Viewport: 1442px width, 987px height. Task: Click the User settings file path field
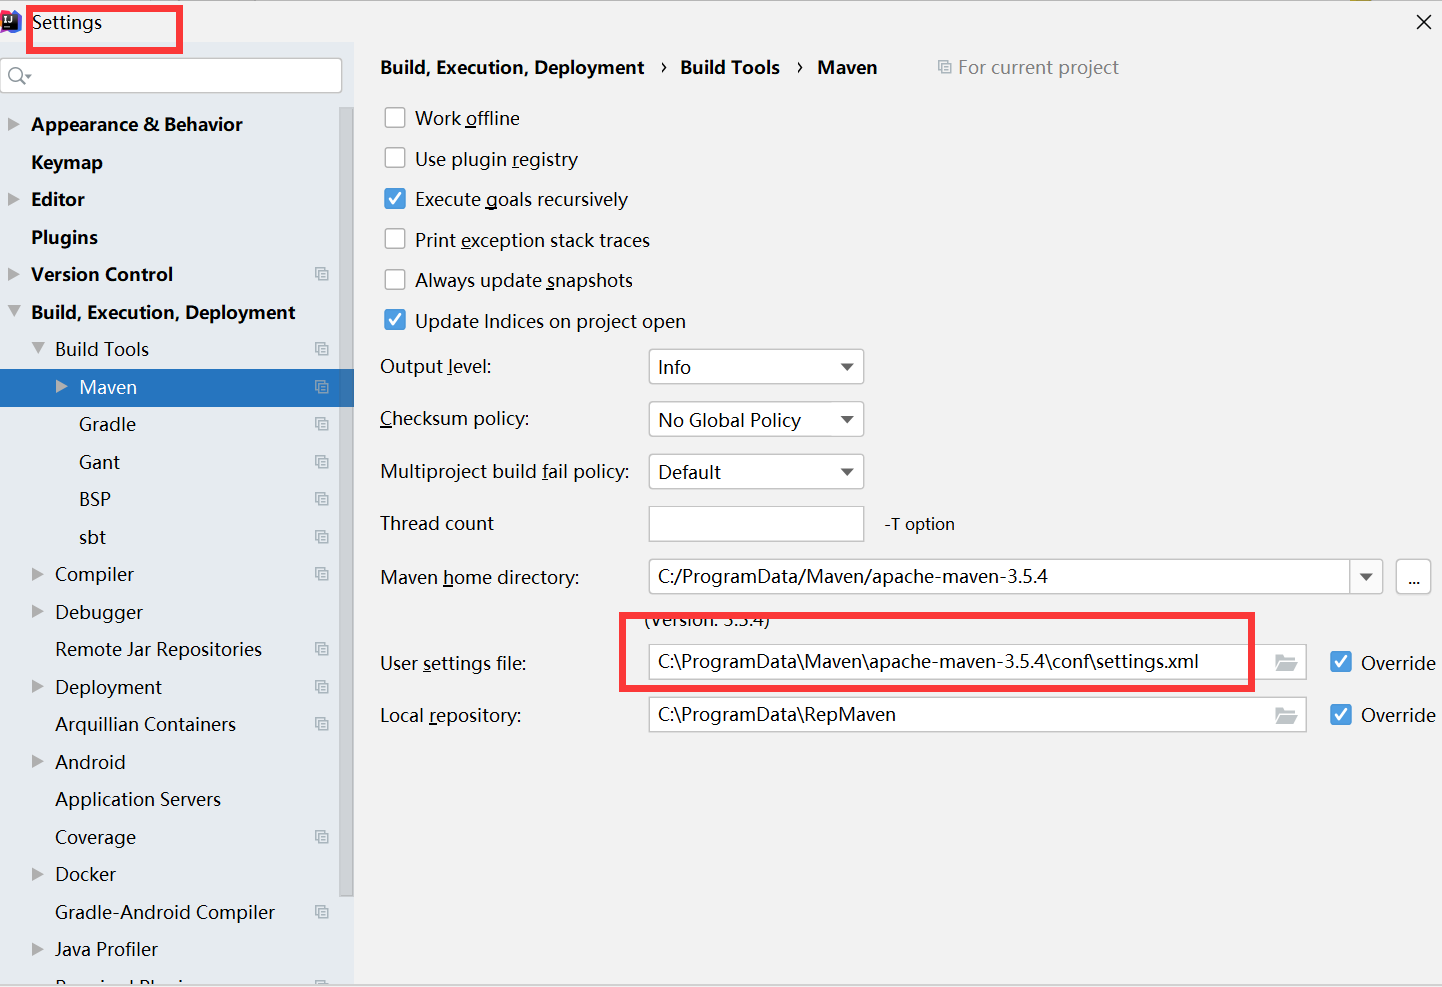977,662
